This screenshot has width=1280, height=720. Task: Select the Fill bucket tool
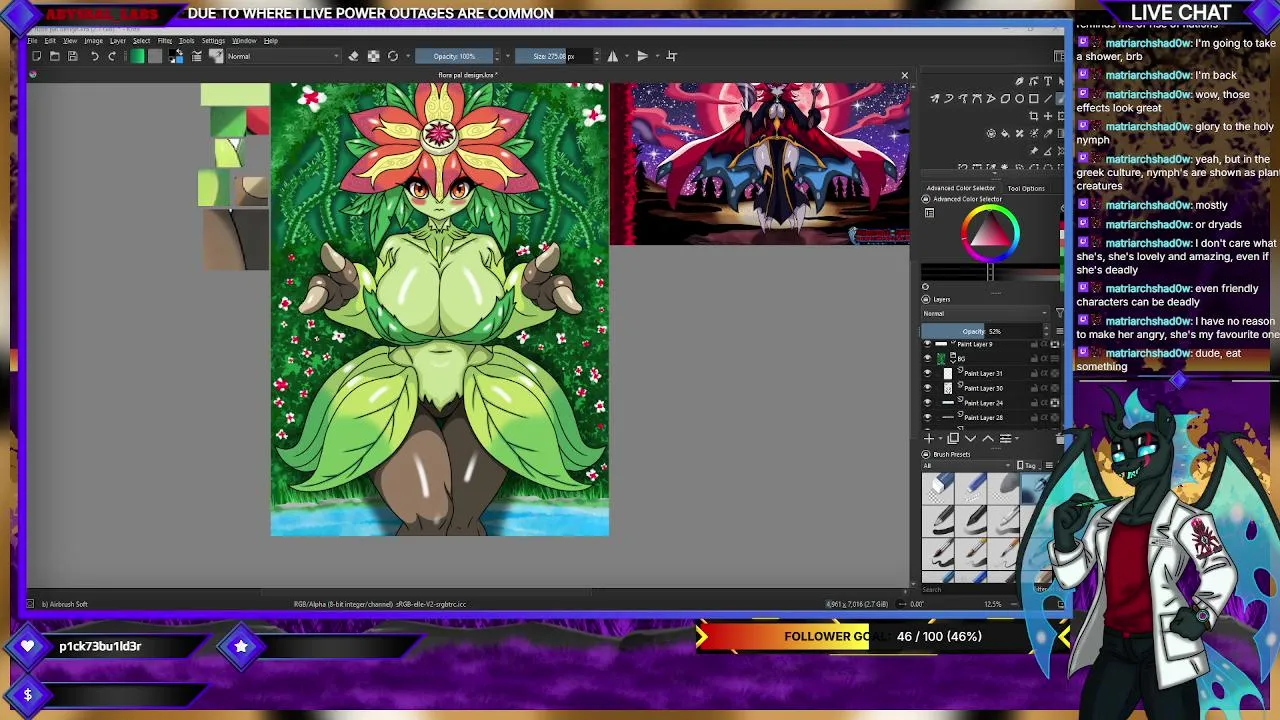(1005, 133)
